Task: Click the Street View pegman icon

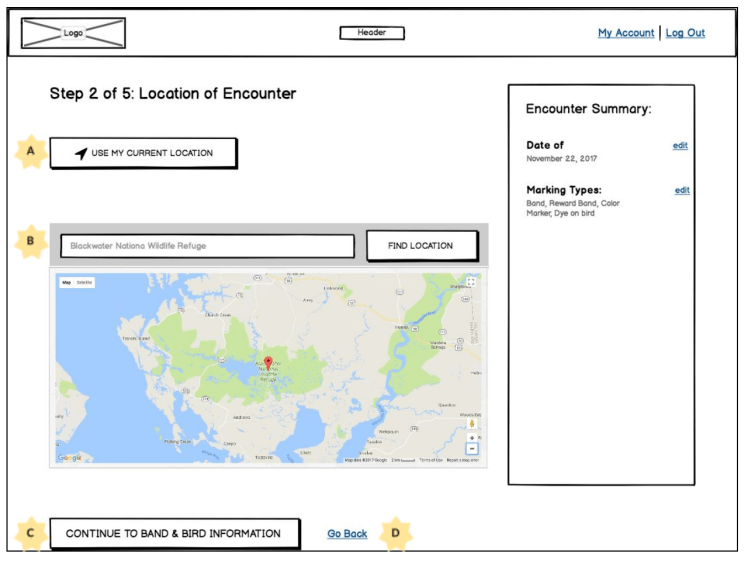Action: 472,424
